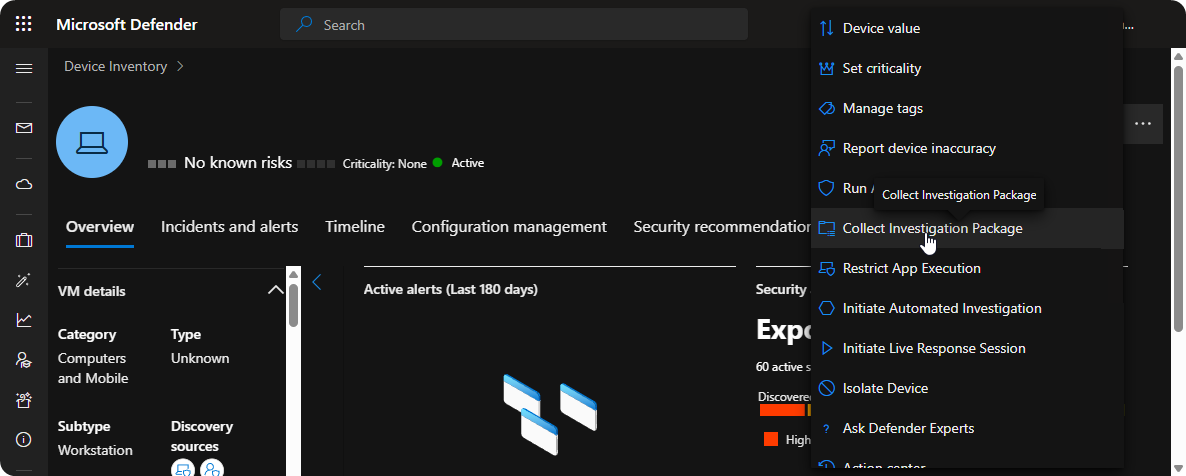Click the laptop device avatar icon
Image resolution: width=1186 pixels, height=476 pixels.
click(x=92, y=142)
